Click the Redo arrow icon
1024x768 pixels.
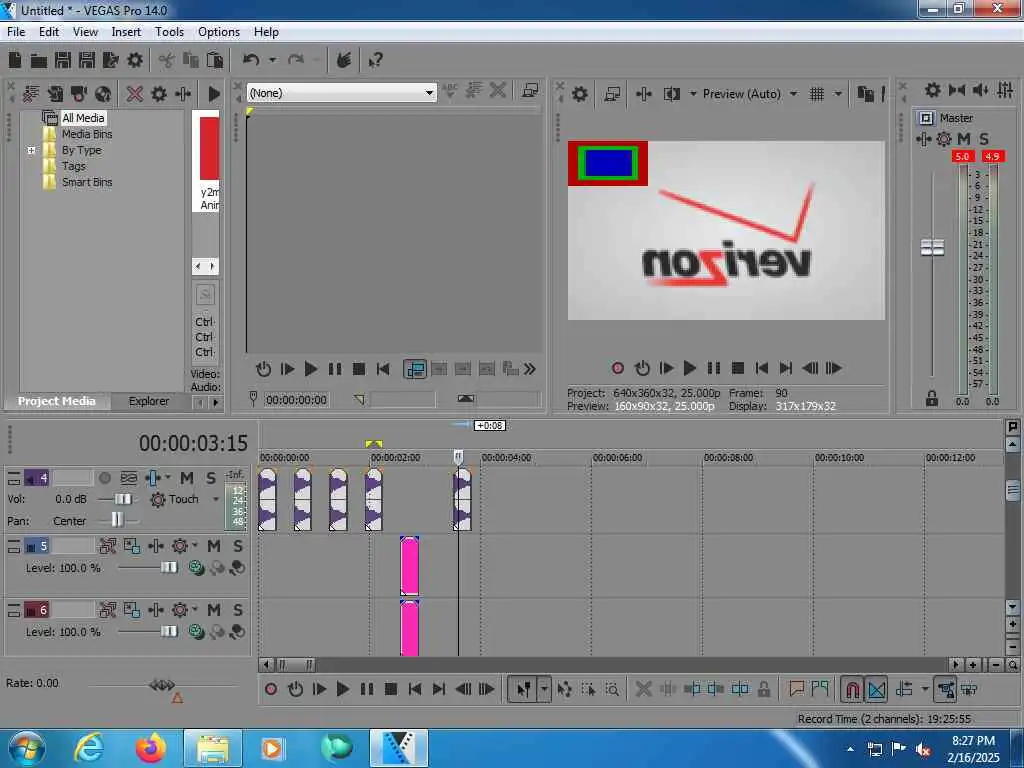click(x=296, y=61)
